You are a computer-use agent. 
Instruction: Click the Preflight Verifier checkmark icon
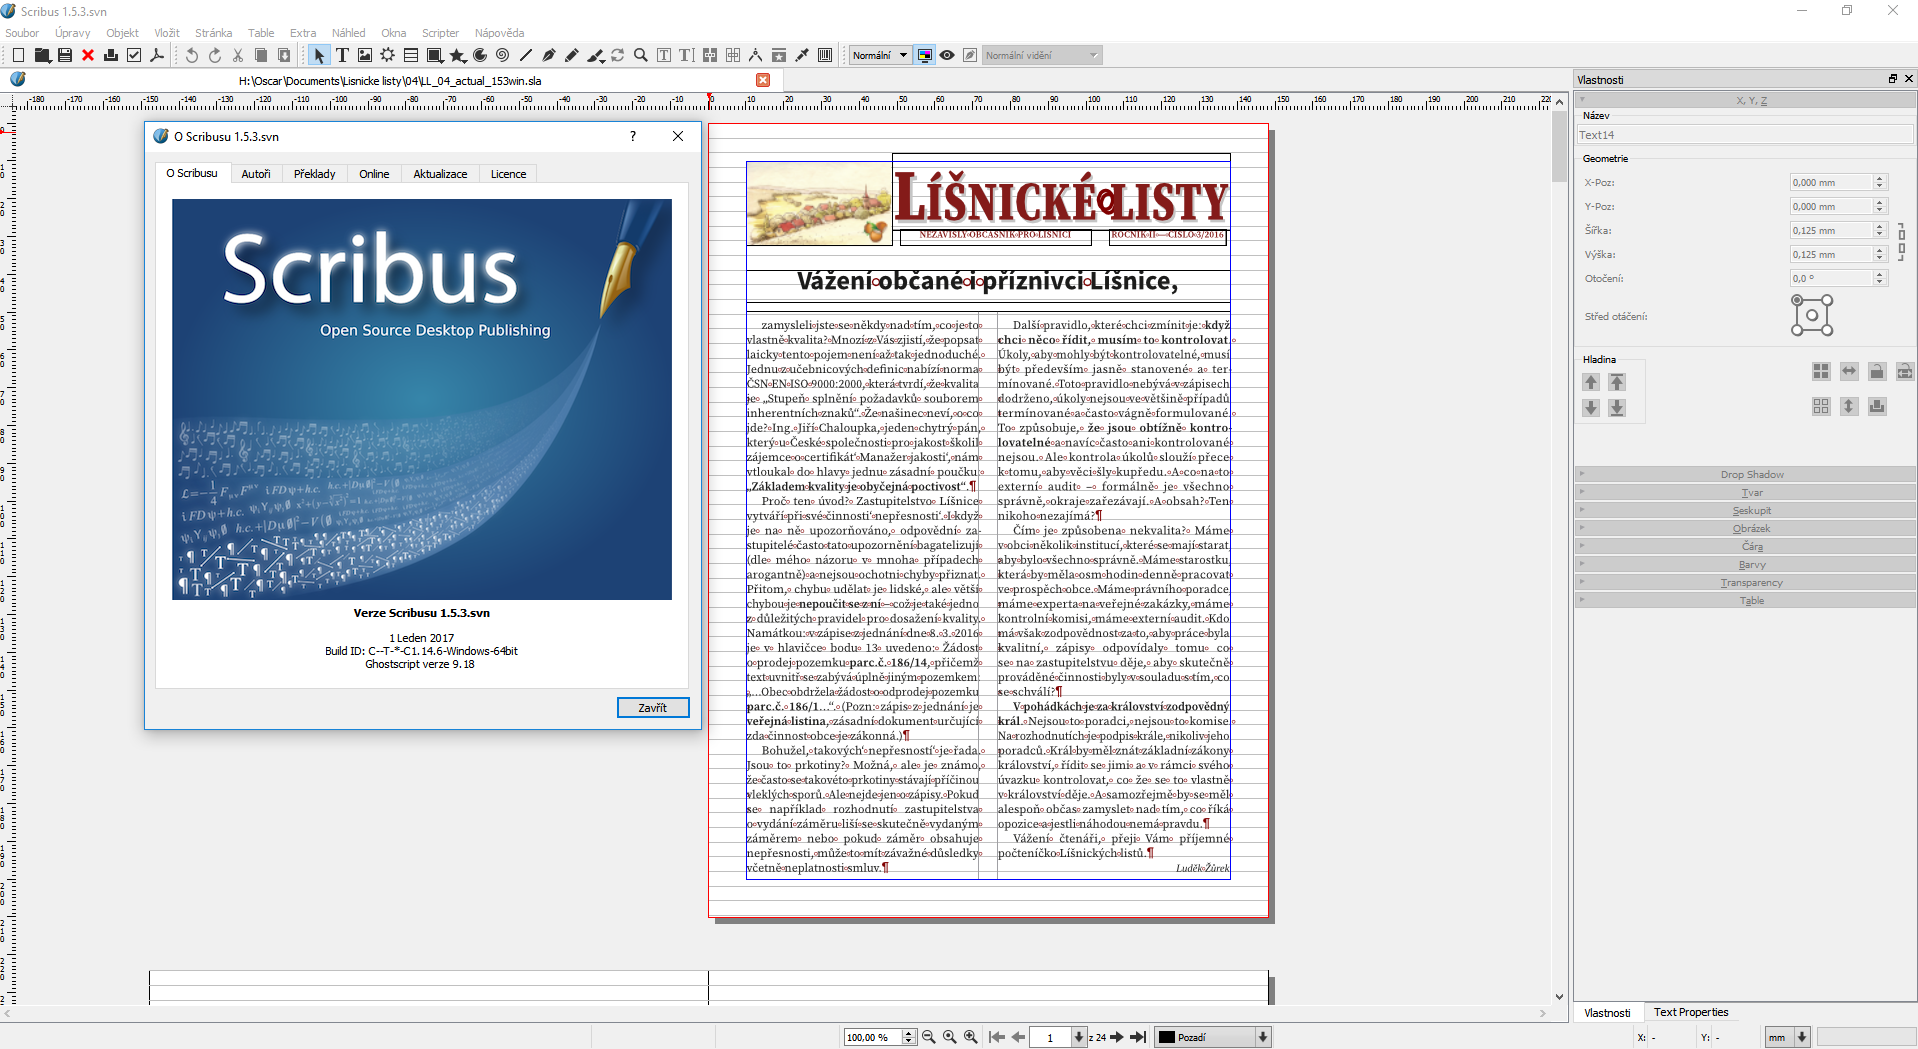coord(134,55)
